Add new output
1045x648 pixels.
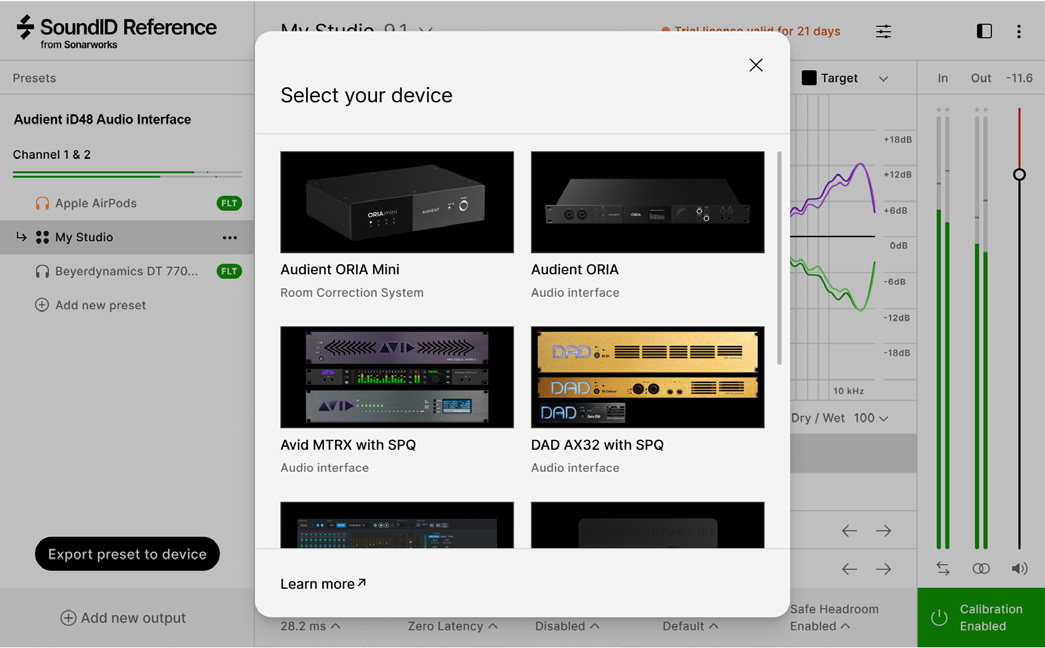point(123,618)
